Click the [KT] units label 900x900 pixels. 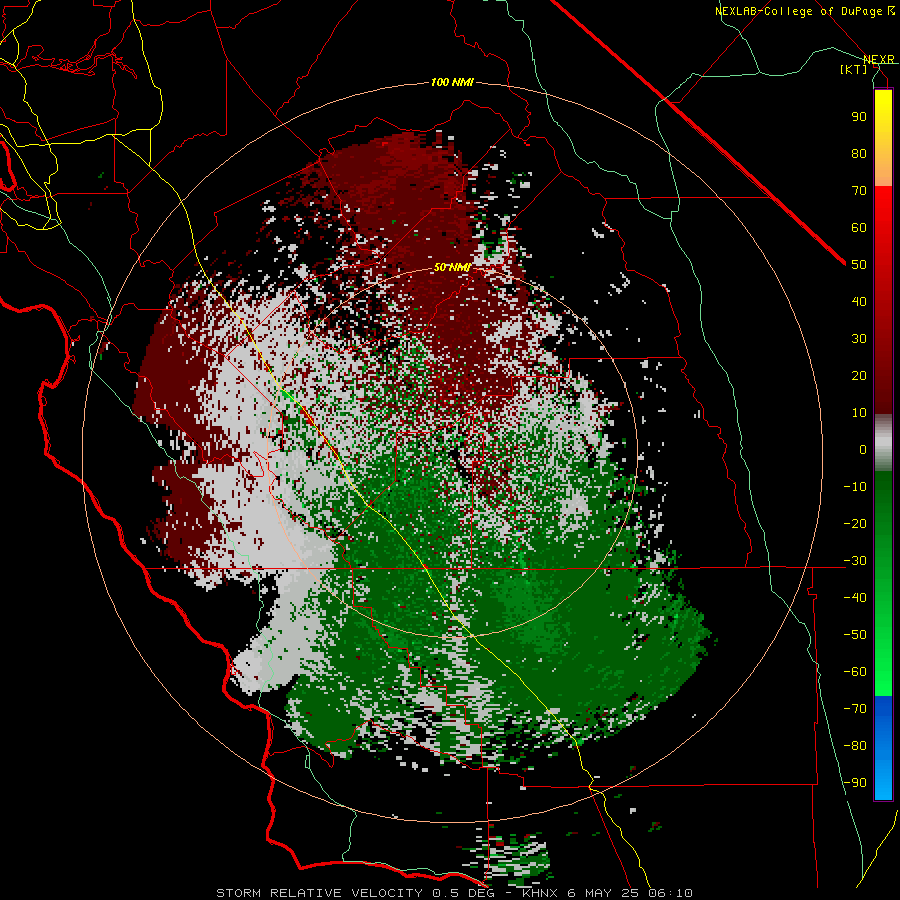click(854, 69)
